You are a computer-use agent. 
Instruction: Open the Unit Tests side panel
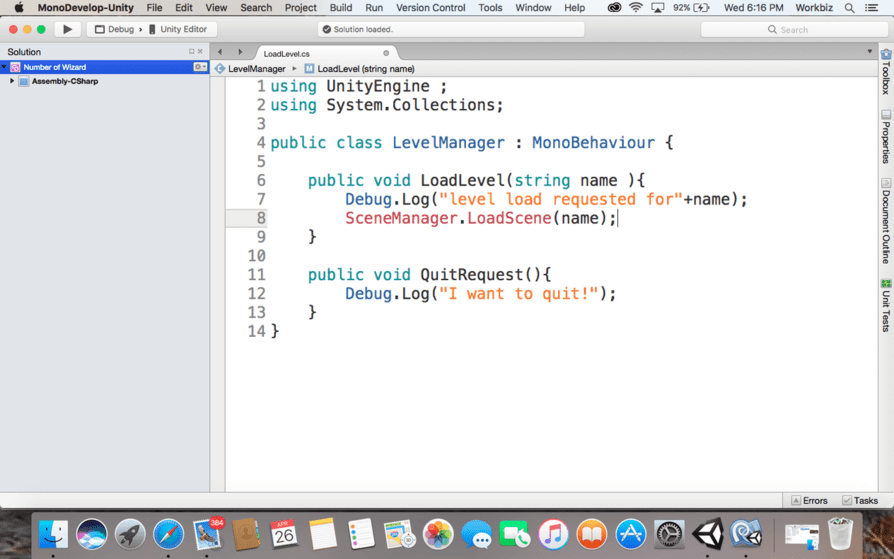[x=886, y=306]
